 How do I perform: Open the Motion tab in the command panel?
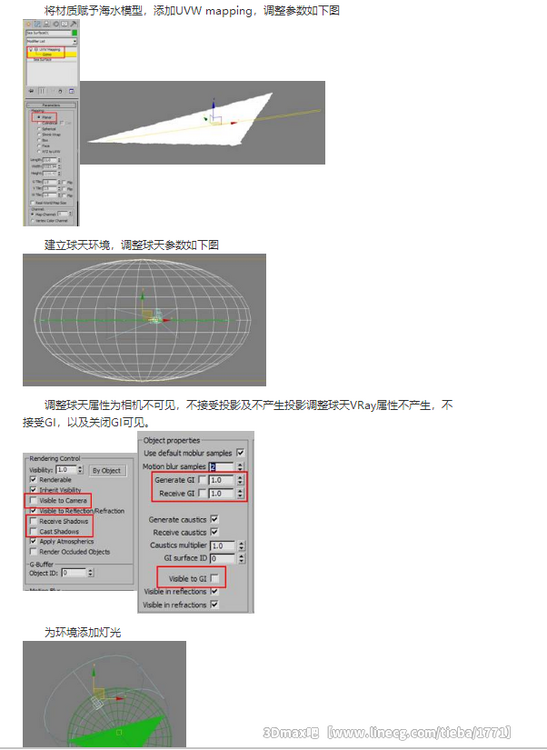pos(56,24)
